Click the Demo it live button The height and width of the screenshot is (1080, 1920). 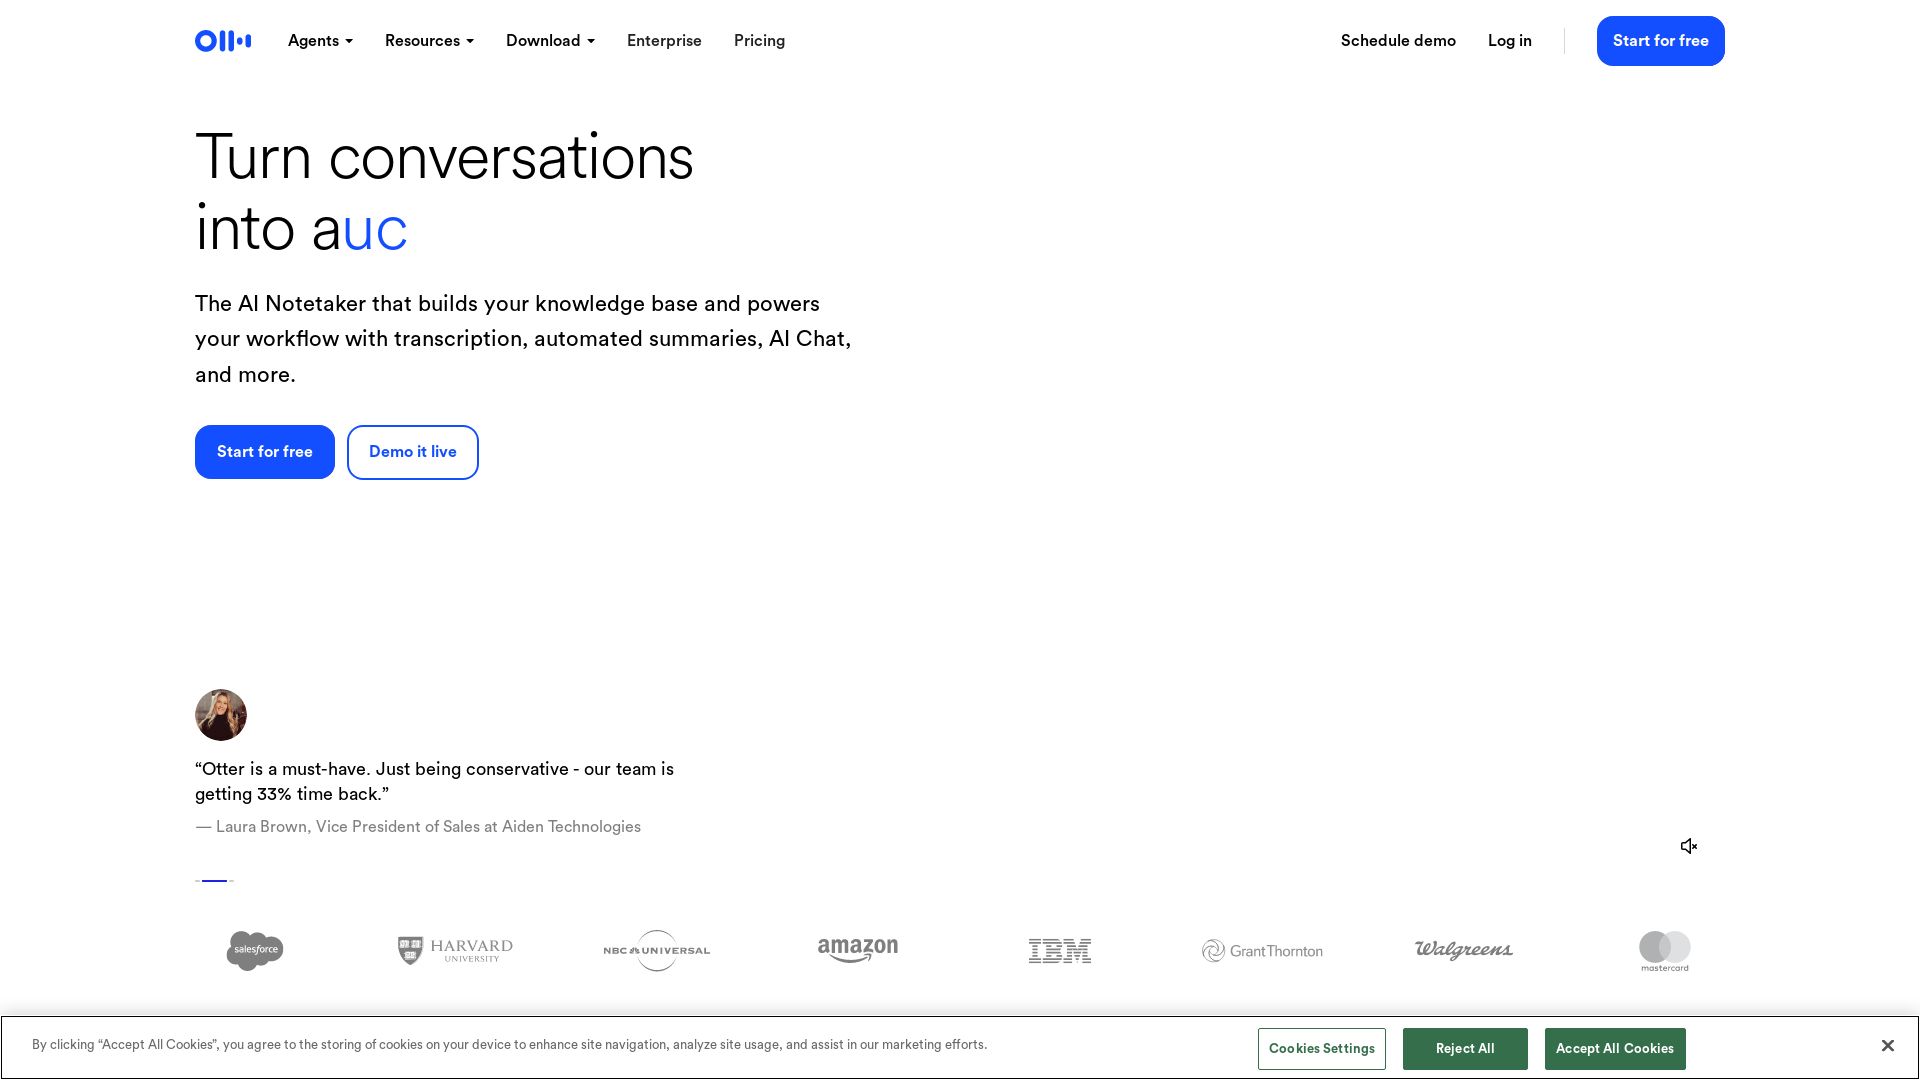pyautogui.click(x=412, y=452)
